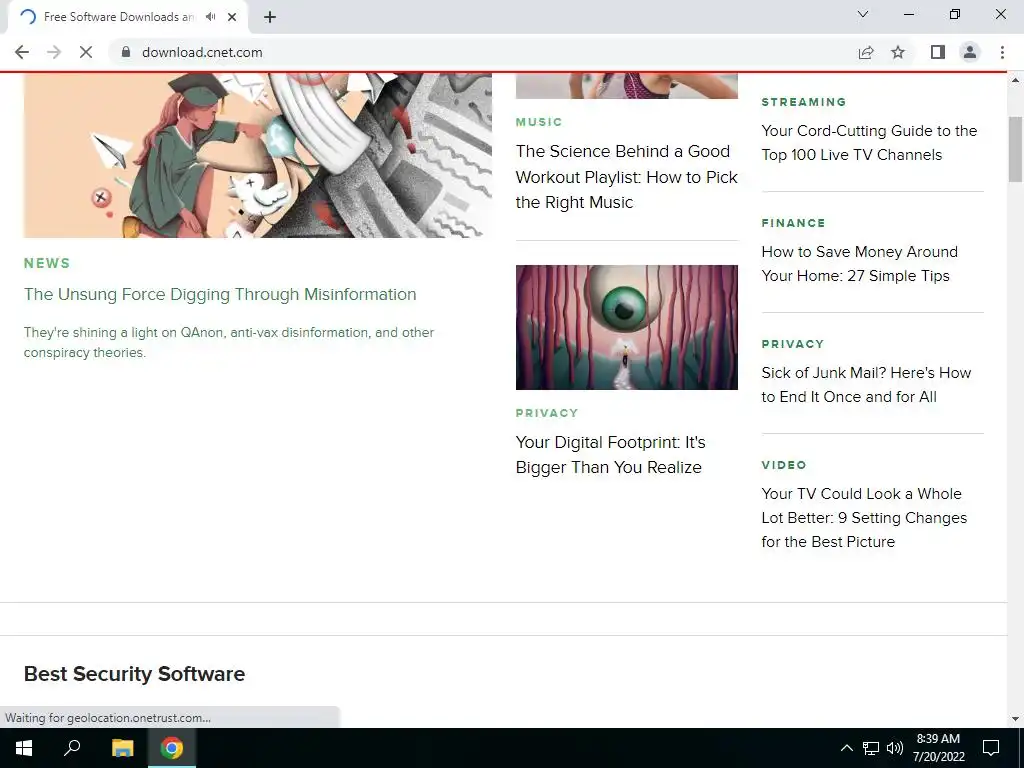This screenshot has width=1024, height=768.
Task: Open the browser side panel
Action: click(938, 52)
